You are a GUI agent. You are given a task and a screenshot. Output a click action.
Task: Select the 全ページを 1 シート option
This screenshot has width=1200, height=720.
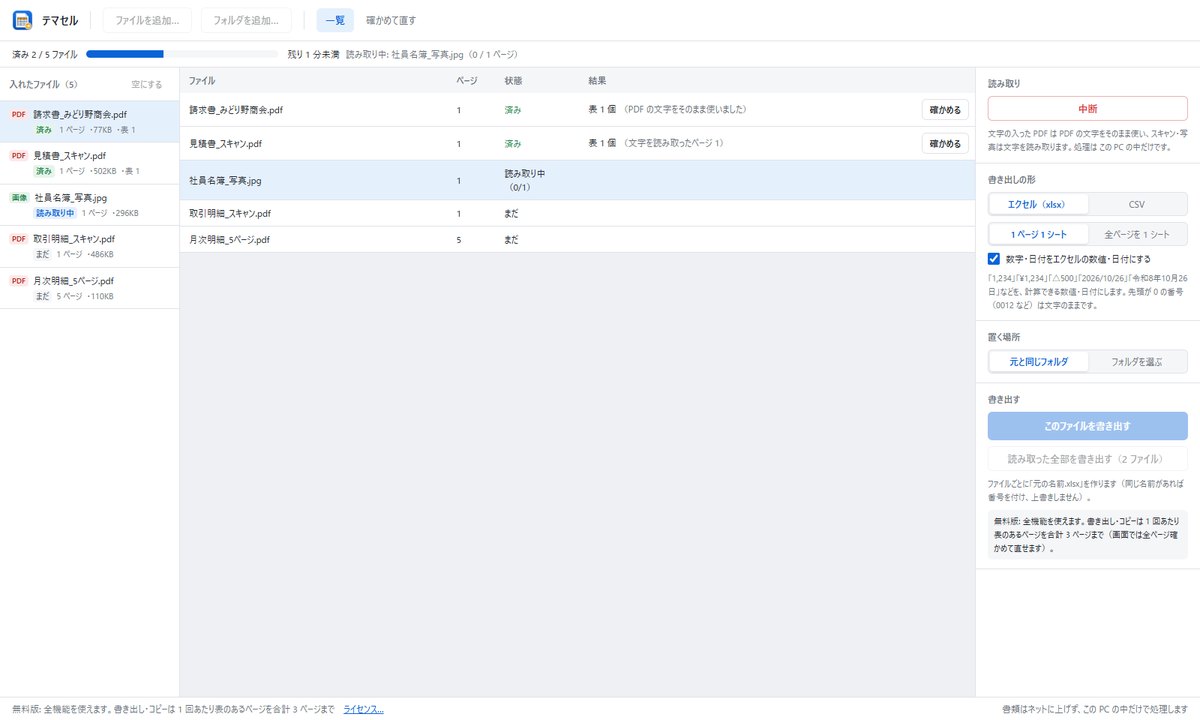pyautogui.click(x=1137, y=234)
